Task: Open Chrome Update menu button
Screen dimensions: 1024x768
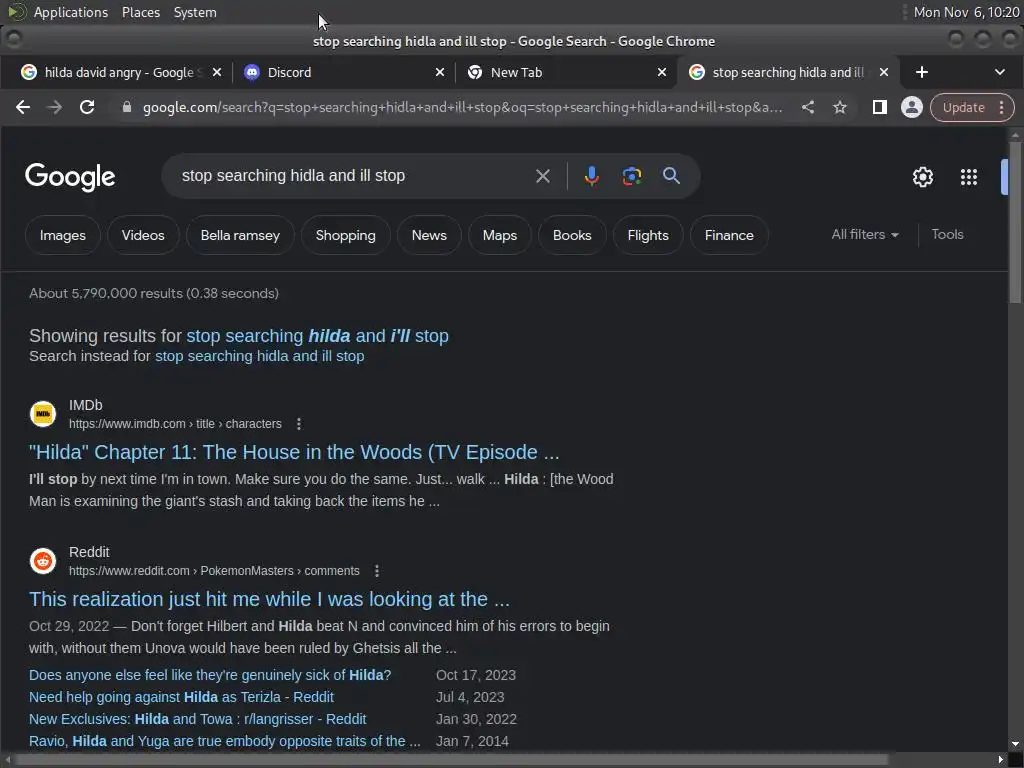Action: tap(972, 107)
